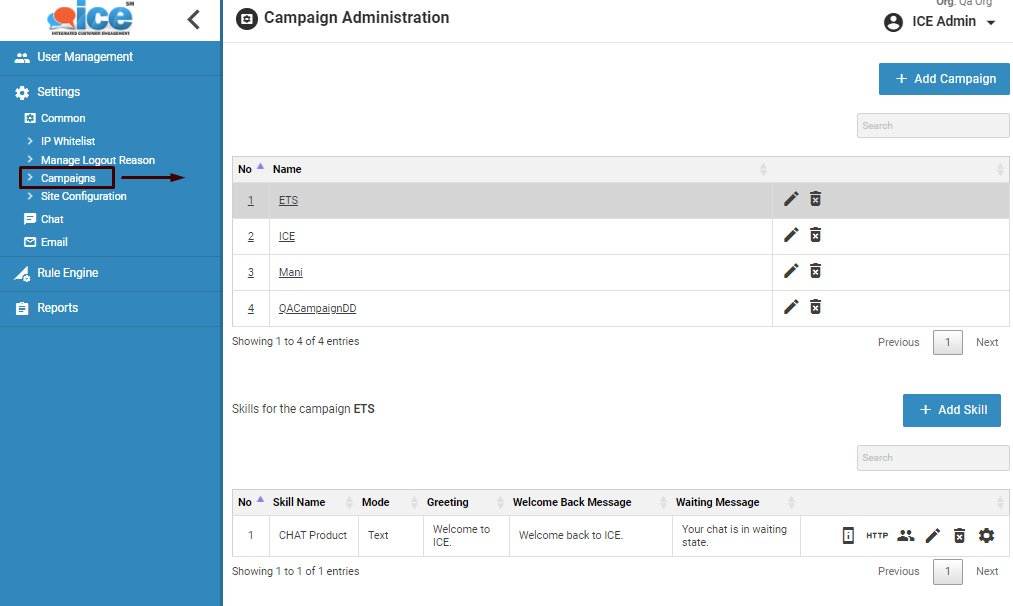The width and height of the screenshot is (1013, 606).
Task: Expand Site Configuration in the sidebar
Action: [83, 196]
